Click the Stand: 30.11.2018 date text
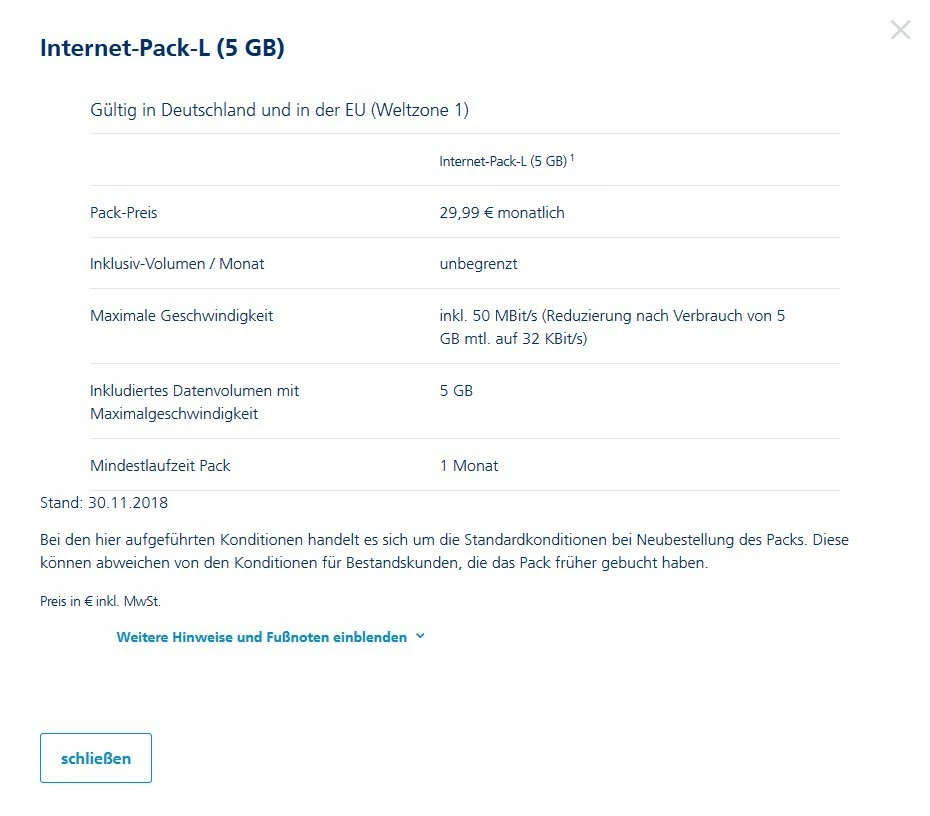 pos(104,503)
